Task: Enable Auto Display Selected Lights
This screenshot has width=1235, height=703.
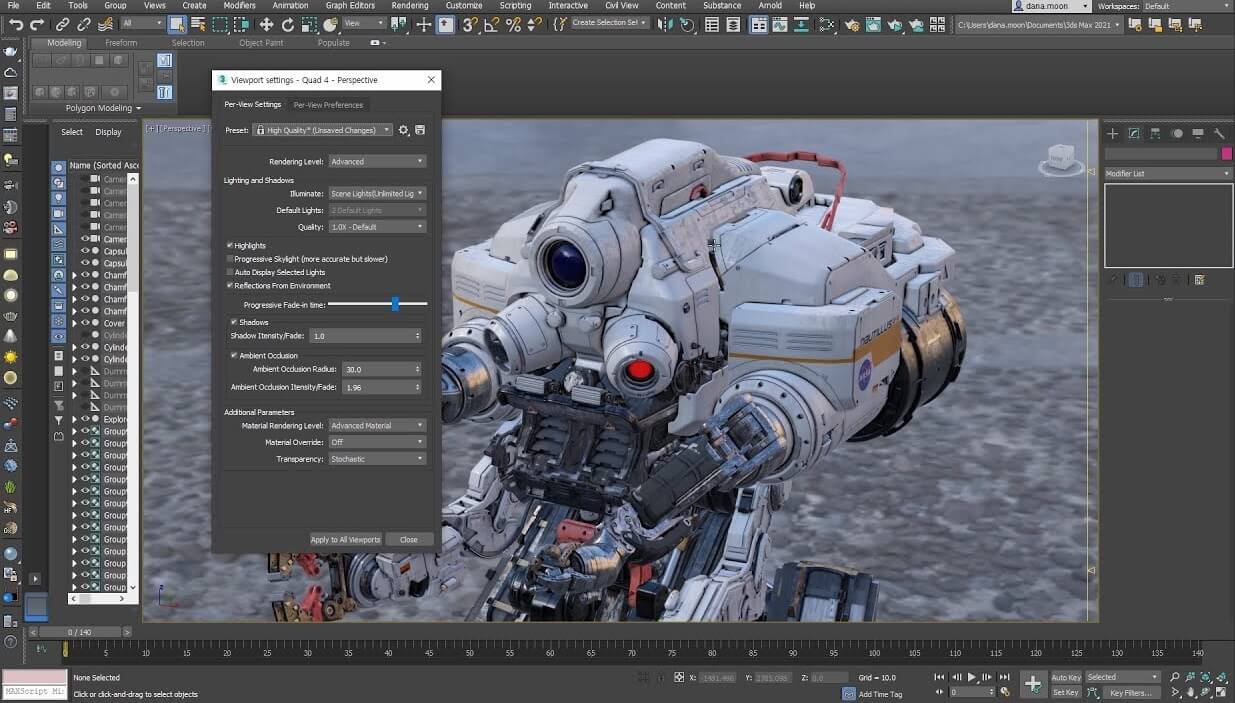Action: (230, 272)
